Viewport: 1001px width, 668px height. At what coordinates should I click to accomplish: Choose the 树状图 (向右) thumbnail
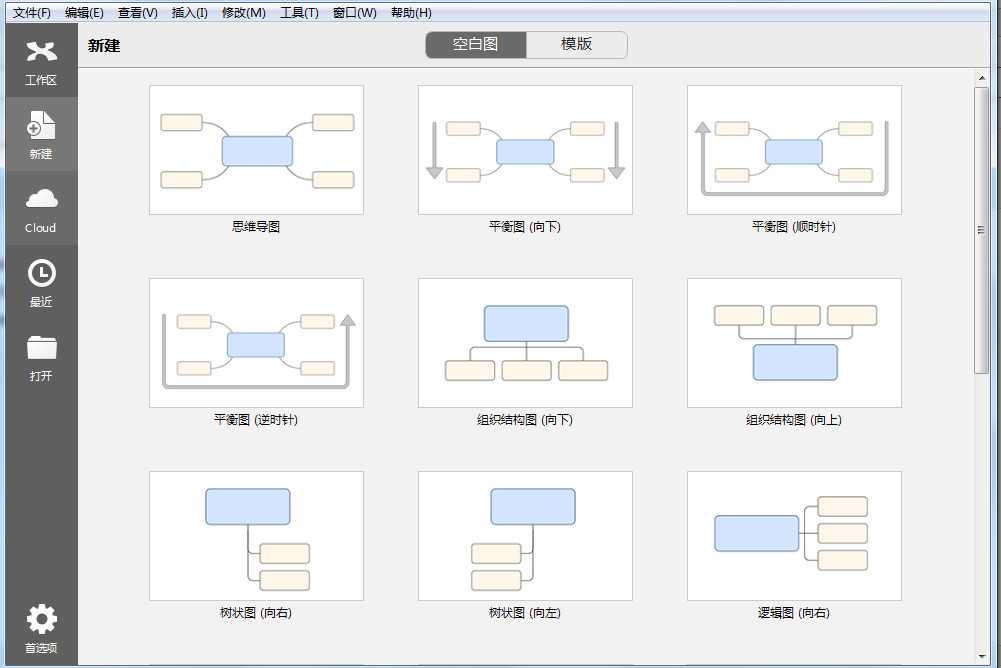pyautogui.click(x=257, y=536)
